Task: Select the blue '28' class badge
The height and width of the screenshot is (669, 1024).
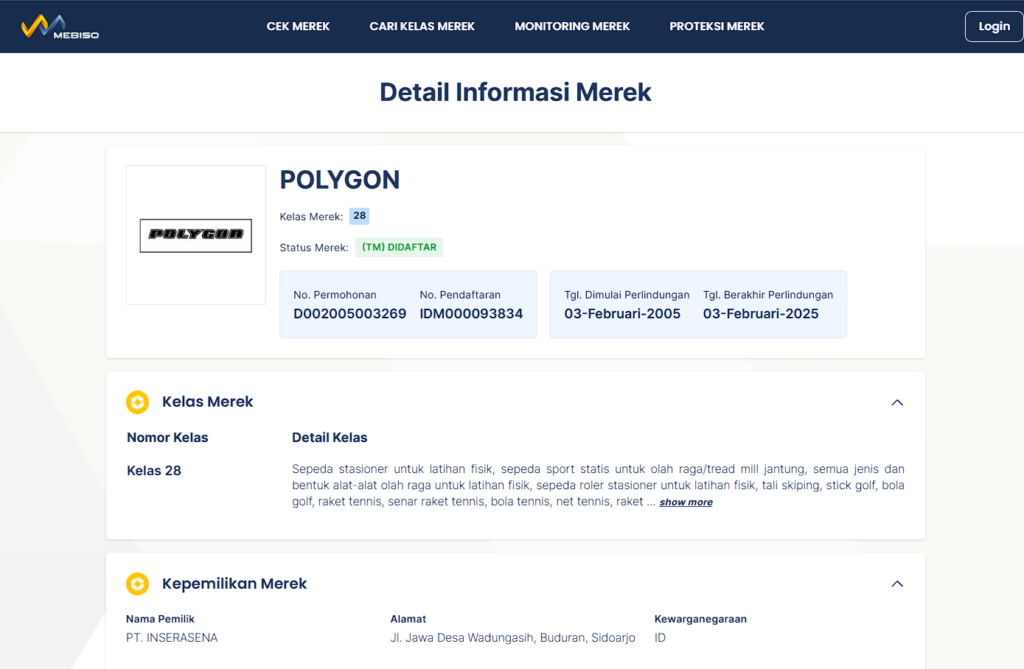Action: click(x=359, y=216)
